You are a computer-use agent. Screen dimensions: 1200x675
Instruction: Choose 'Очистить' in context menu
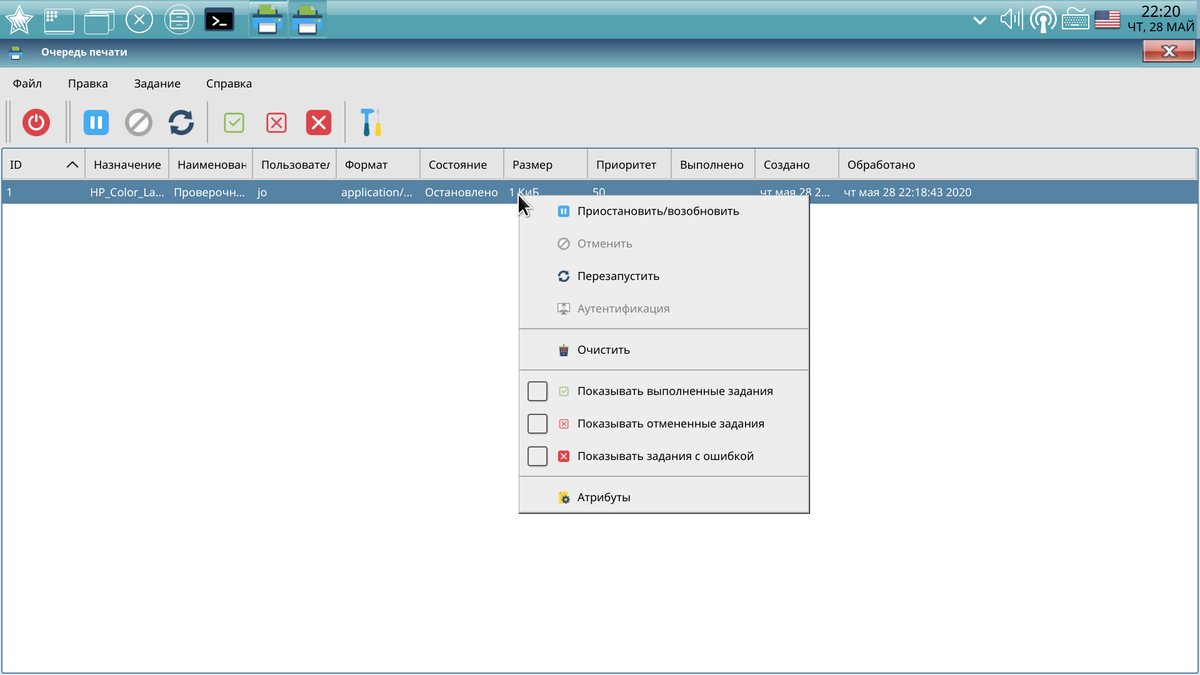(x=664, y=350)
